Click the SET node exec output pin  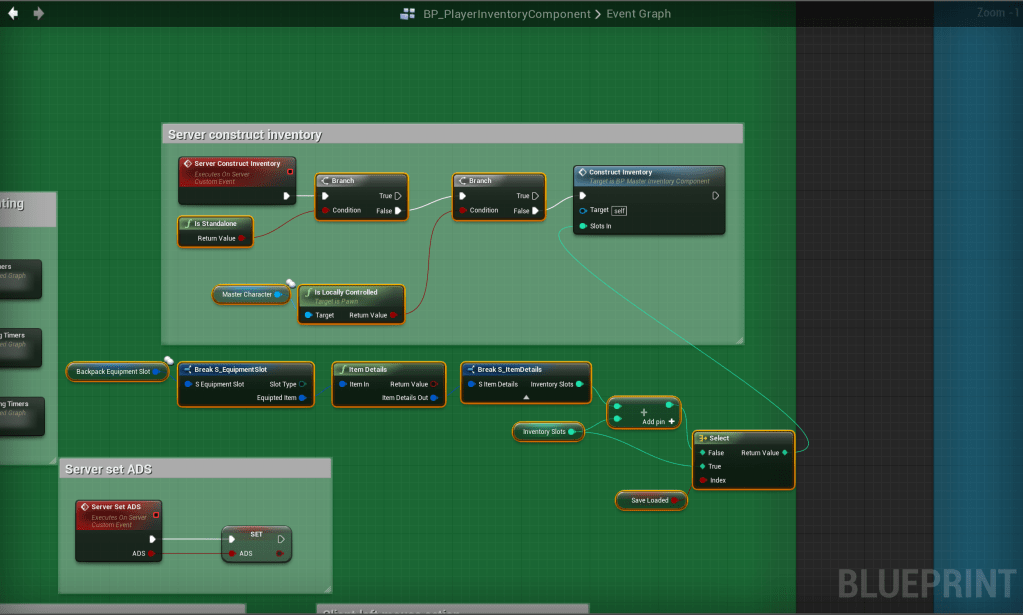[x=281, y=539]
